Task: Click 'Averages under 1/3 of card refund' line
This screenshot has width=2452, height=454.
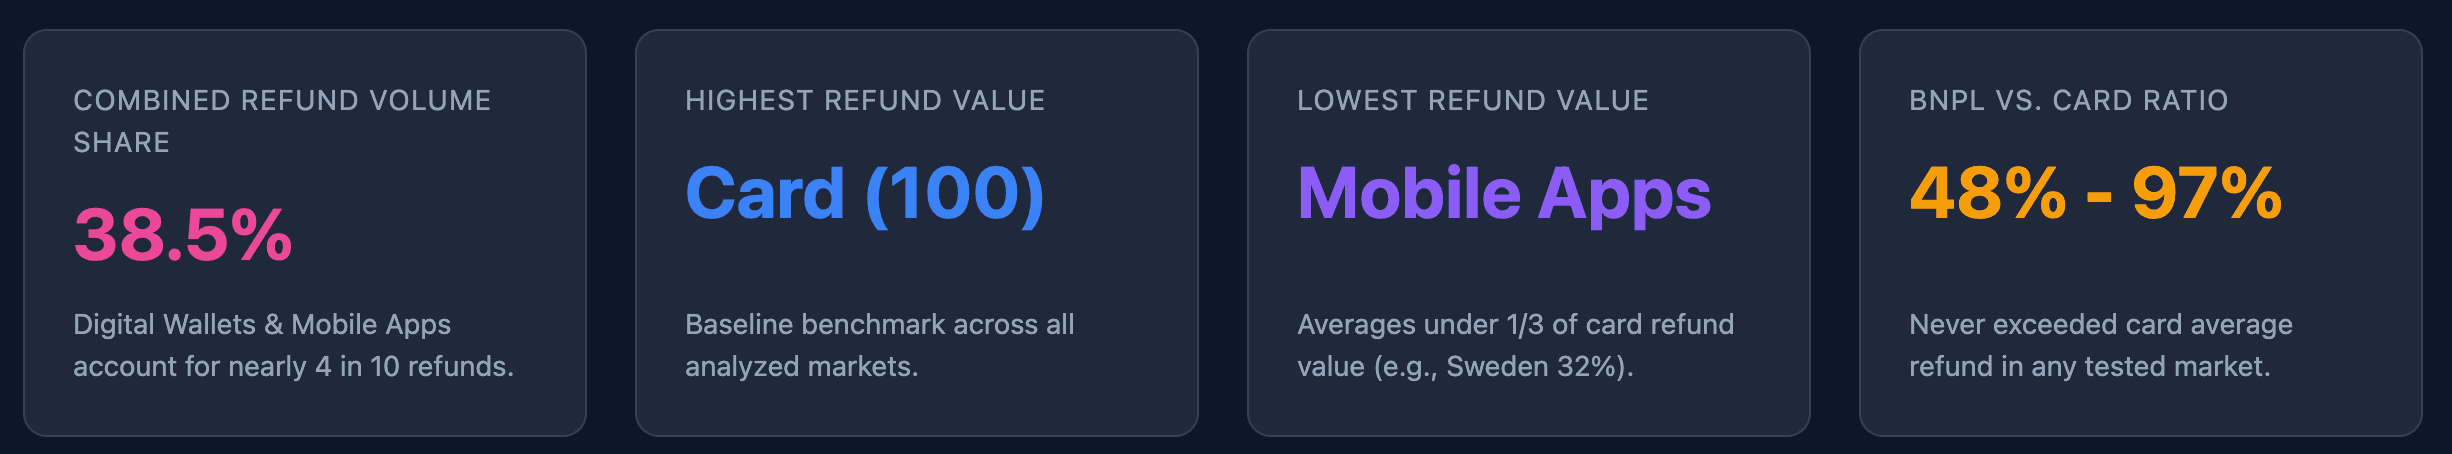Action: (1515, 324)
